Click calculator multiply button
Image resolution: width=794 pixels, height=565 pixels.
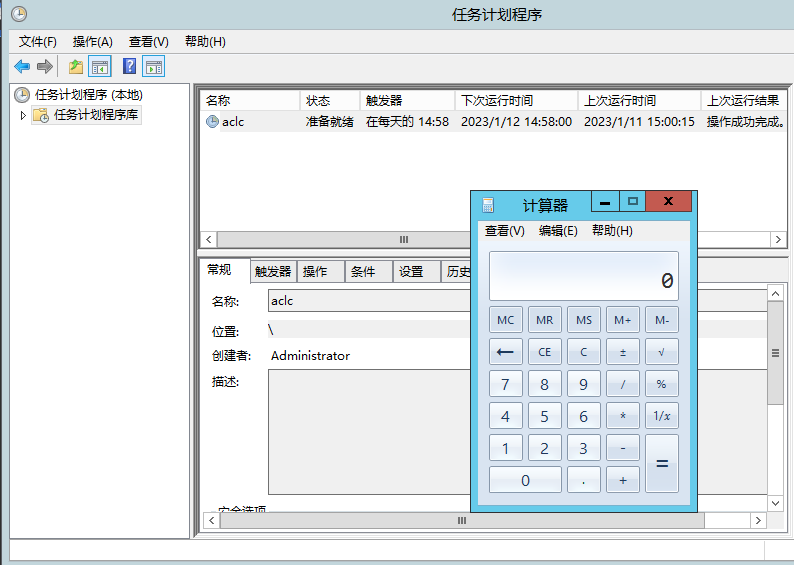point(622,416)
